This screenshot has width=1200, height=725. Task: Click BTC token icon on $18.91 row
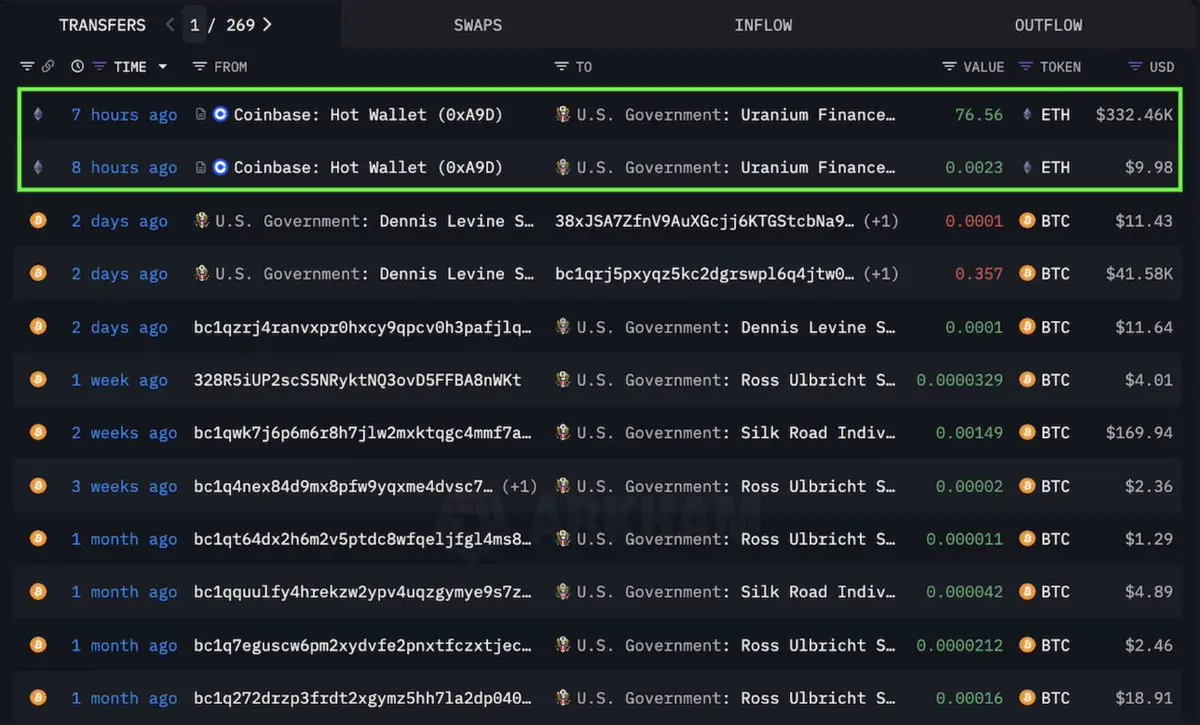pyautogui.click(x=1027, y=698)
